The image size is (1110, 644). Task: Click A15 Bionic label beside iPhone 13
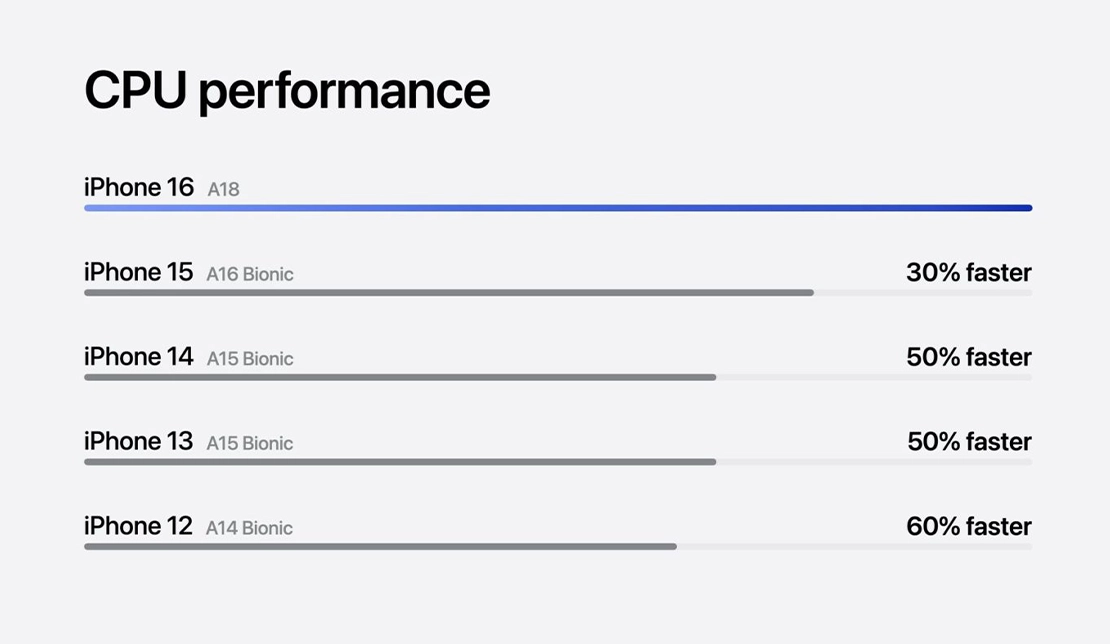(250, 443)
